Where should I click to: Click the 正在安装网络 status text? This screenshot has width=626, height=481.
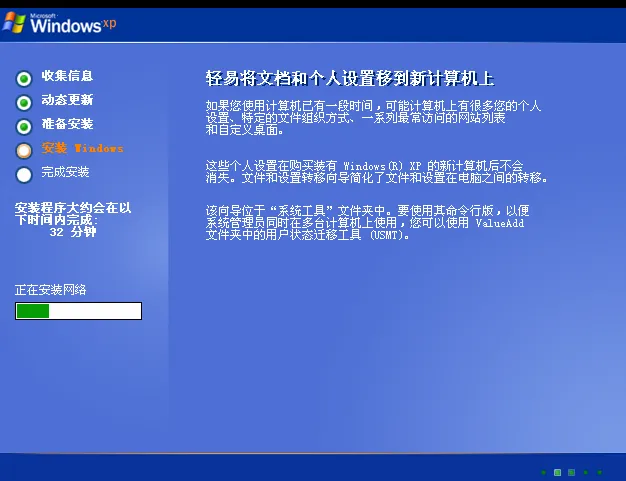pos(50,290)
